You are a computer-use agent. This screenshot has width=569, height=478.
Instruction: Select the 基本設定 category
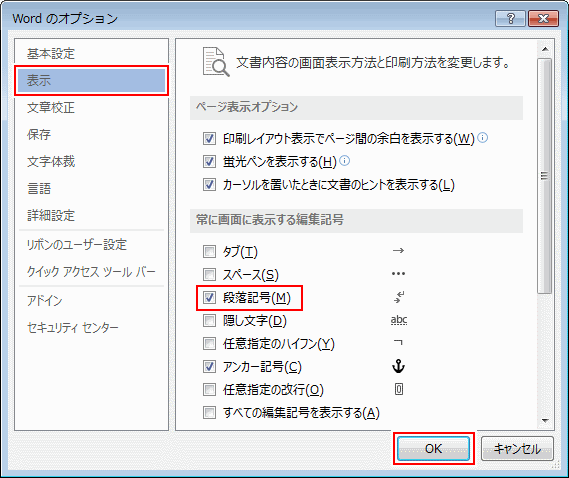pyautogui.click(x=91, y=53)
